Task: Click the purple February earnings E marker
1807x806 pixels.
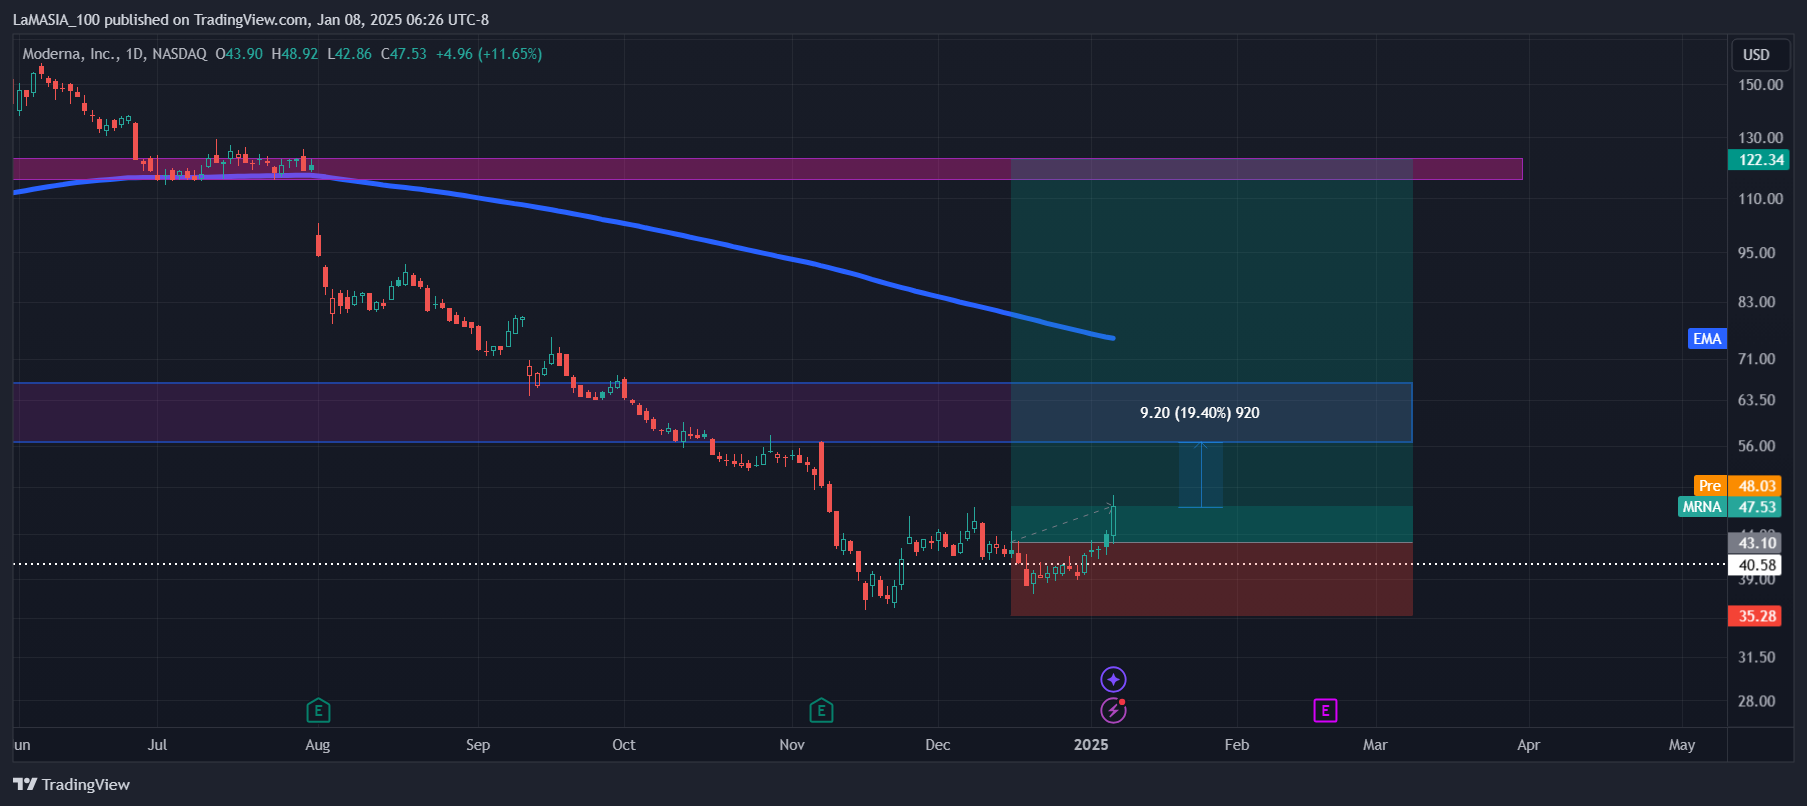Action: 1325,711
